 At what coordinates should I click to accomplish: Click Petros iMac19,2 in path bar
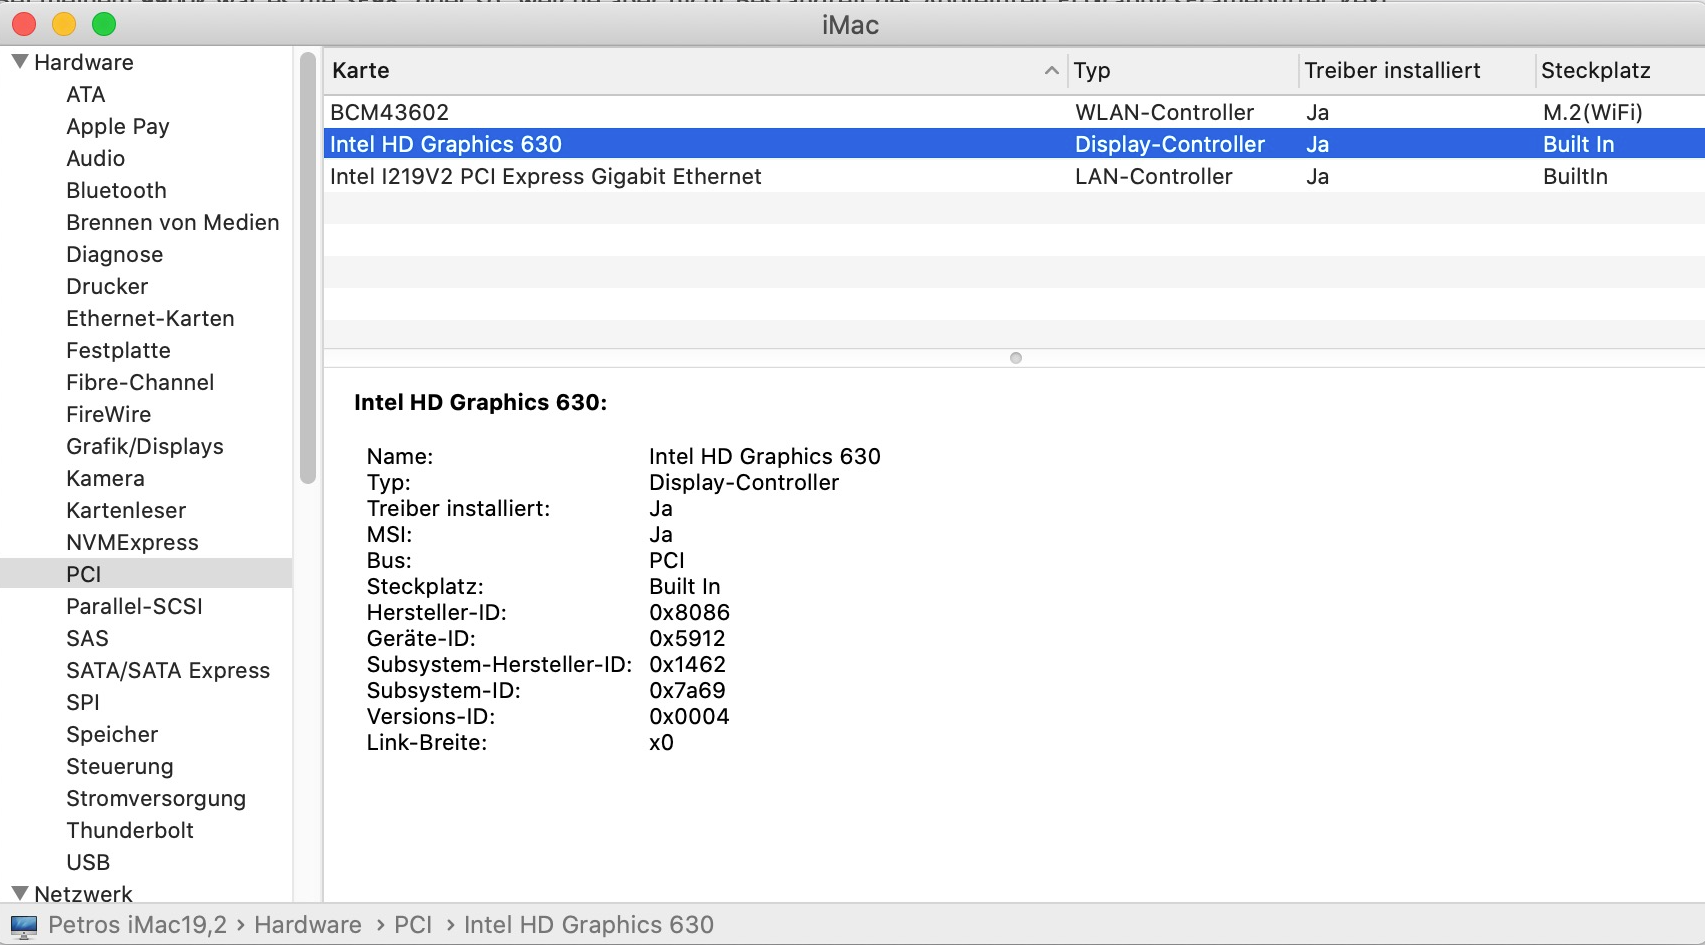point(137,925)
